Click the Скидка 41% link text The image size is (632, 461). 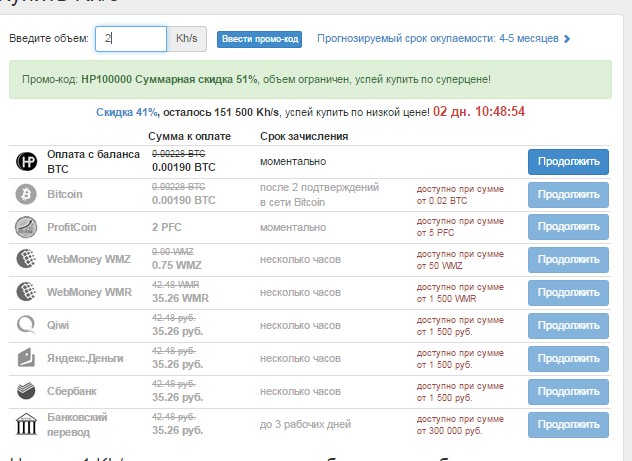coord(127,112)
